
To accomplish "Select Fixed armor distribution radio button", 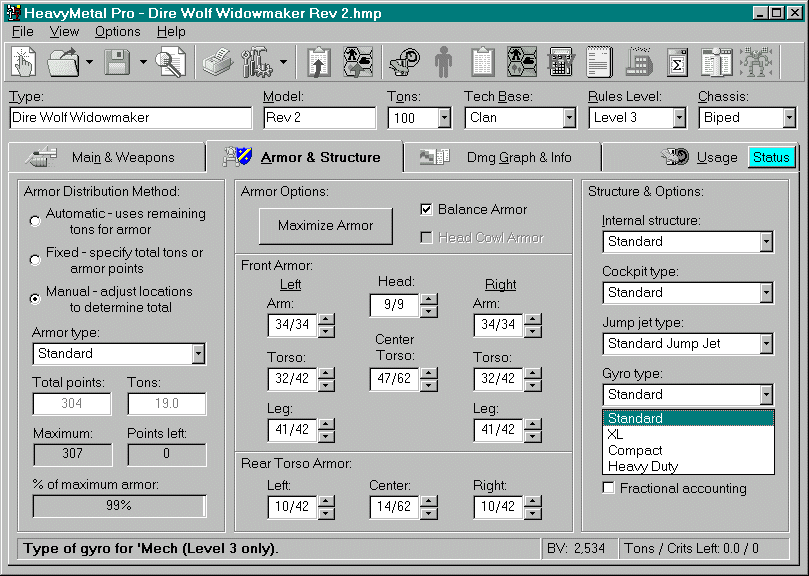I will 35,260.
